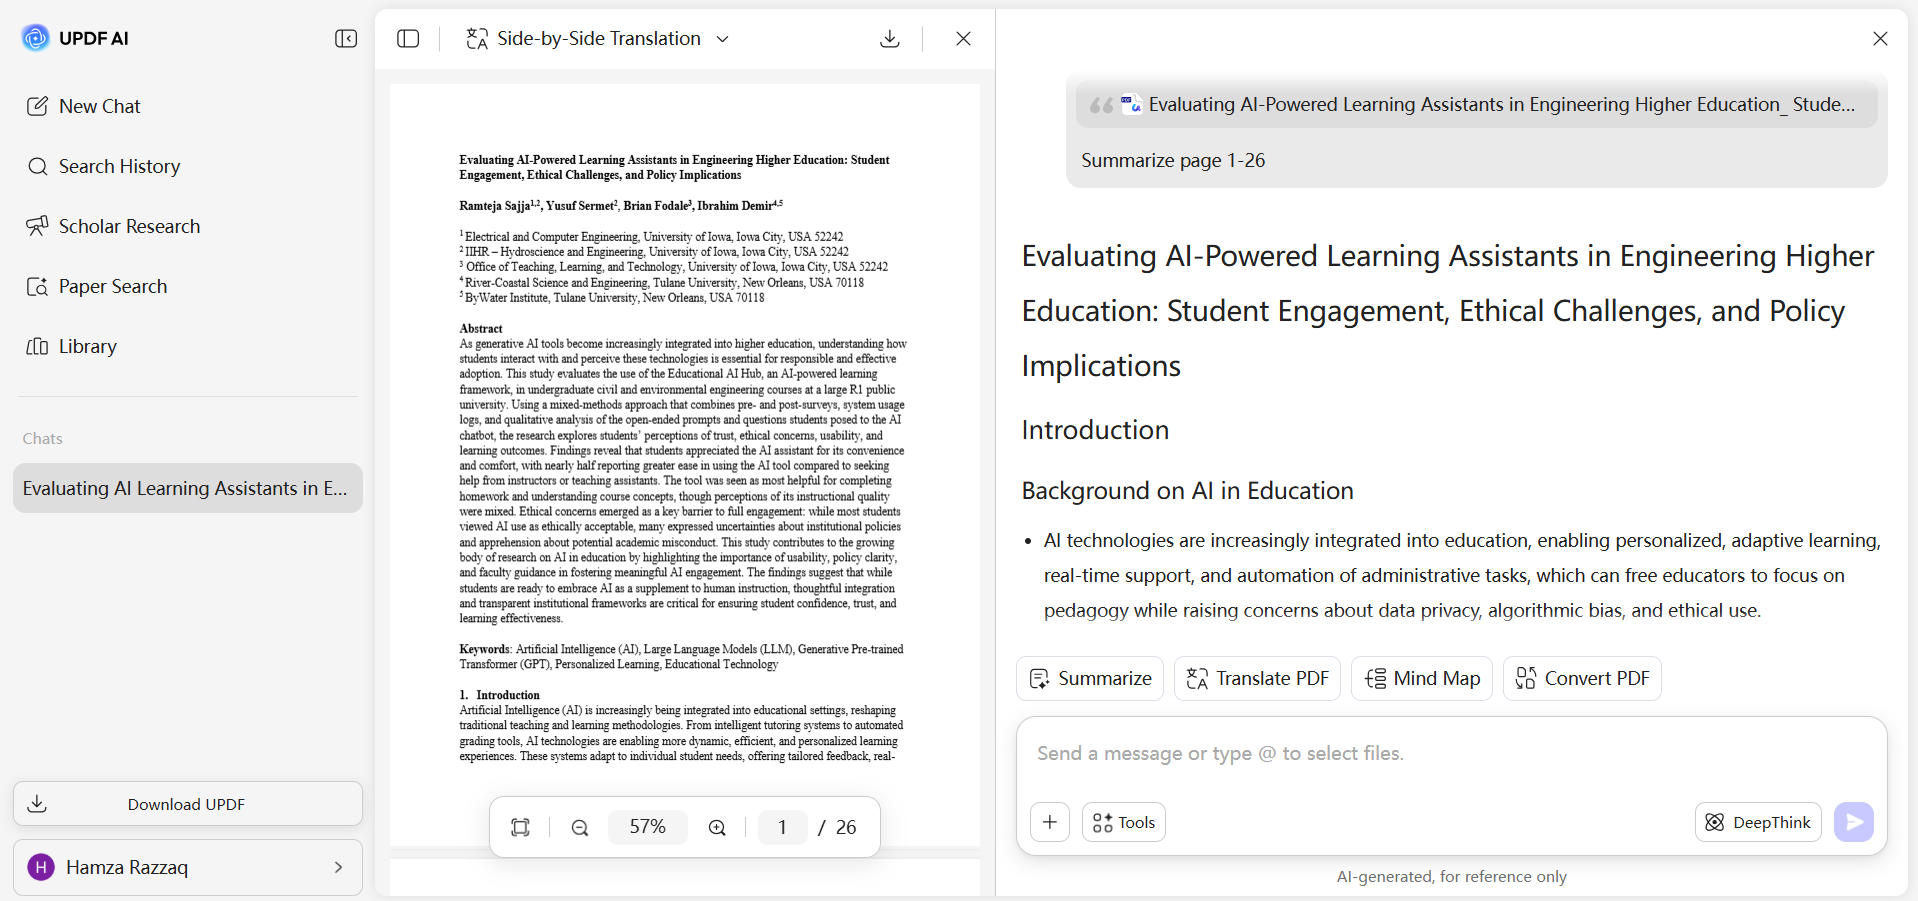Viewport: 1918px width, 901px height.
Task: Click the Mind Map button
Action: (x=1422, y=678)
